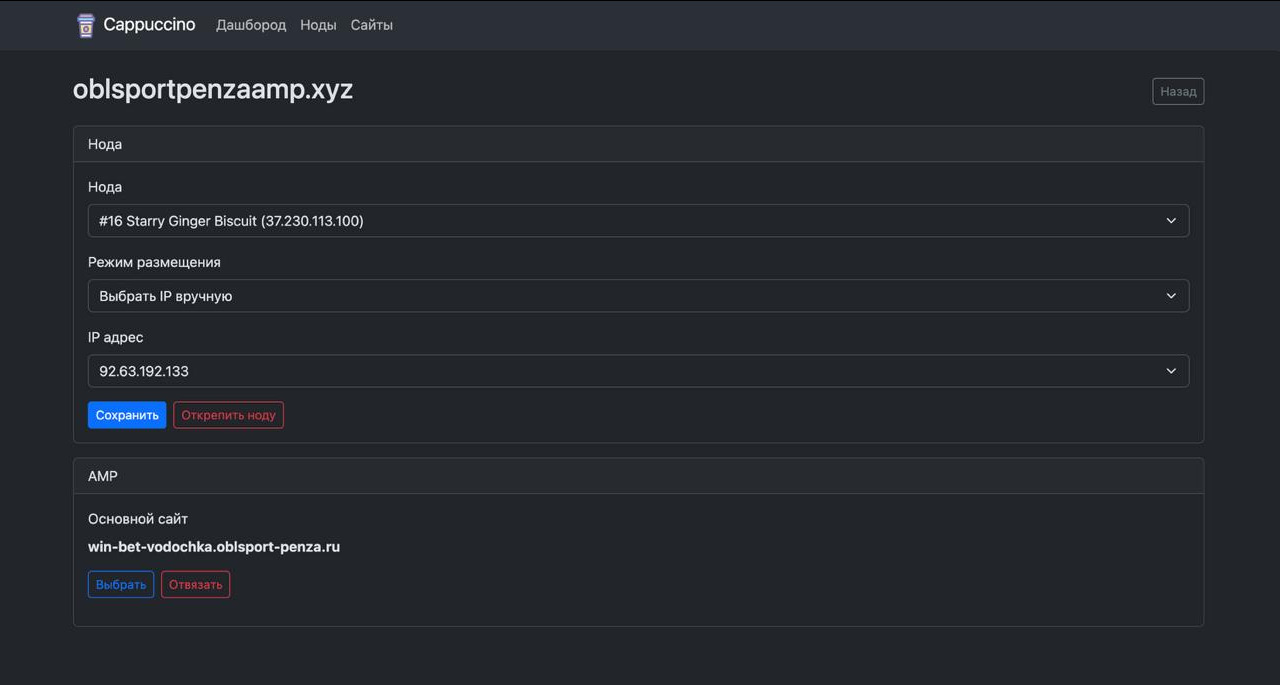Click the chevron arrow in Режим размещения field

point(1171,296)
